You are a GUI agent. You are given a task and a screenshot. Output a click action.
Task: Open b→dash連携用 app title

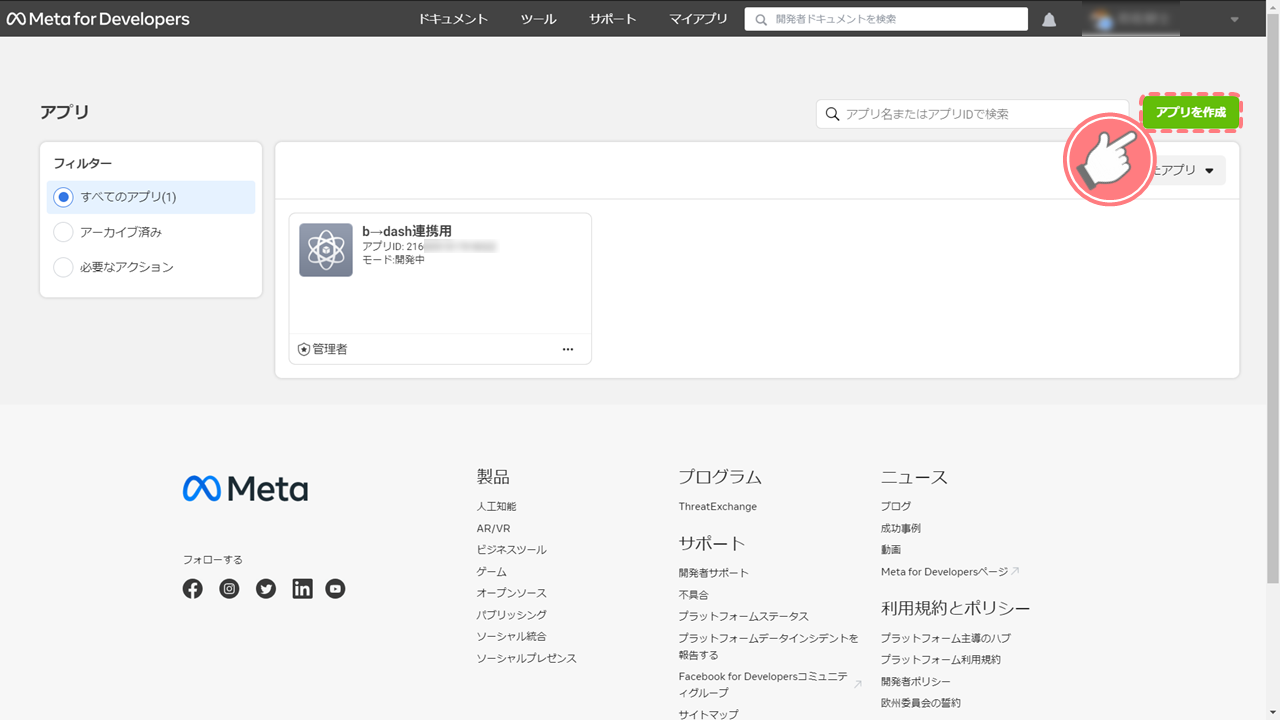(407, 231)
